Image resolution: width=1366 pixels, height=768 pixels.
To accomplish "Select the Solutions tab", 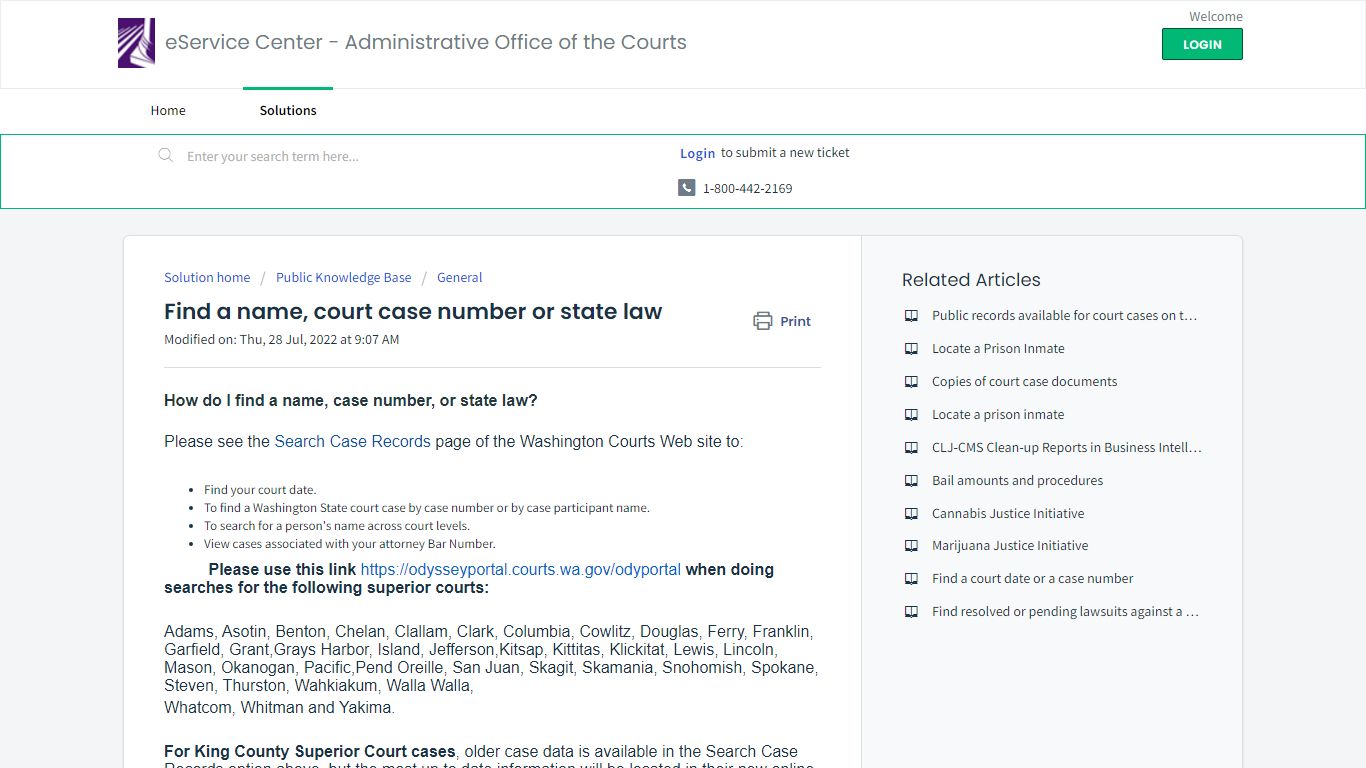I will tap(288, 110).
